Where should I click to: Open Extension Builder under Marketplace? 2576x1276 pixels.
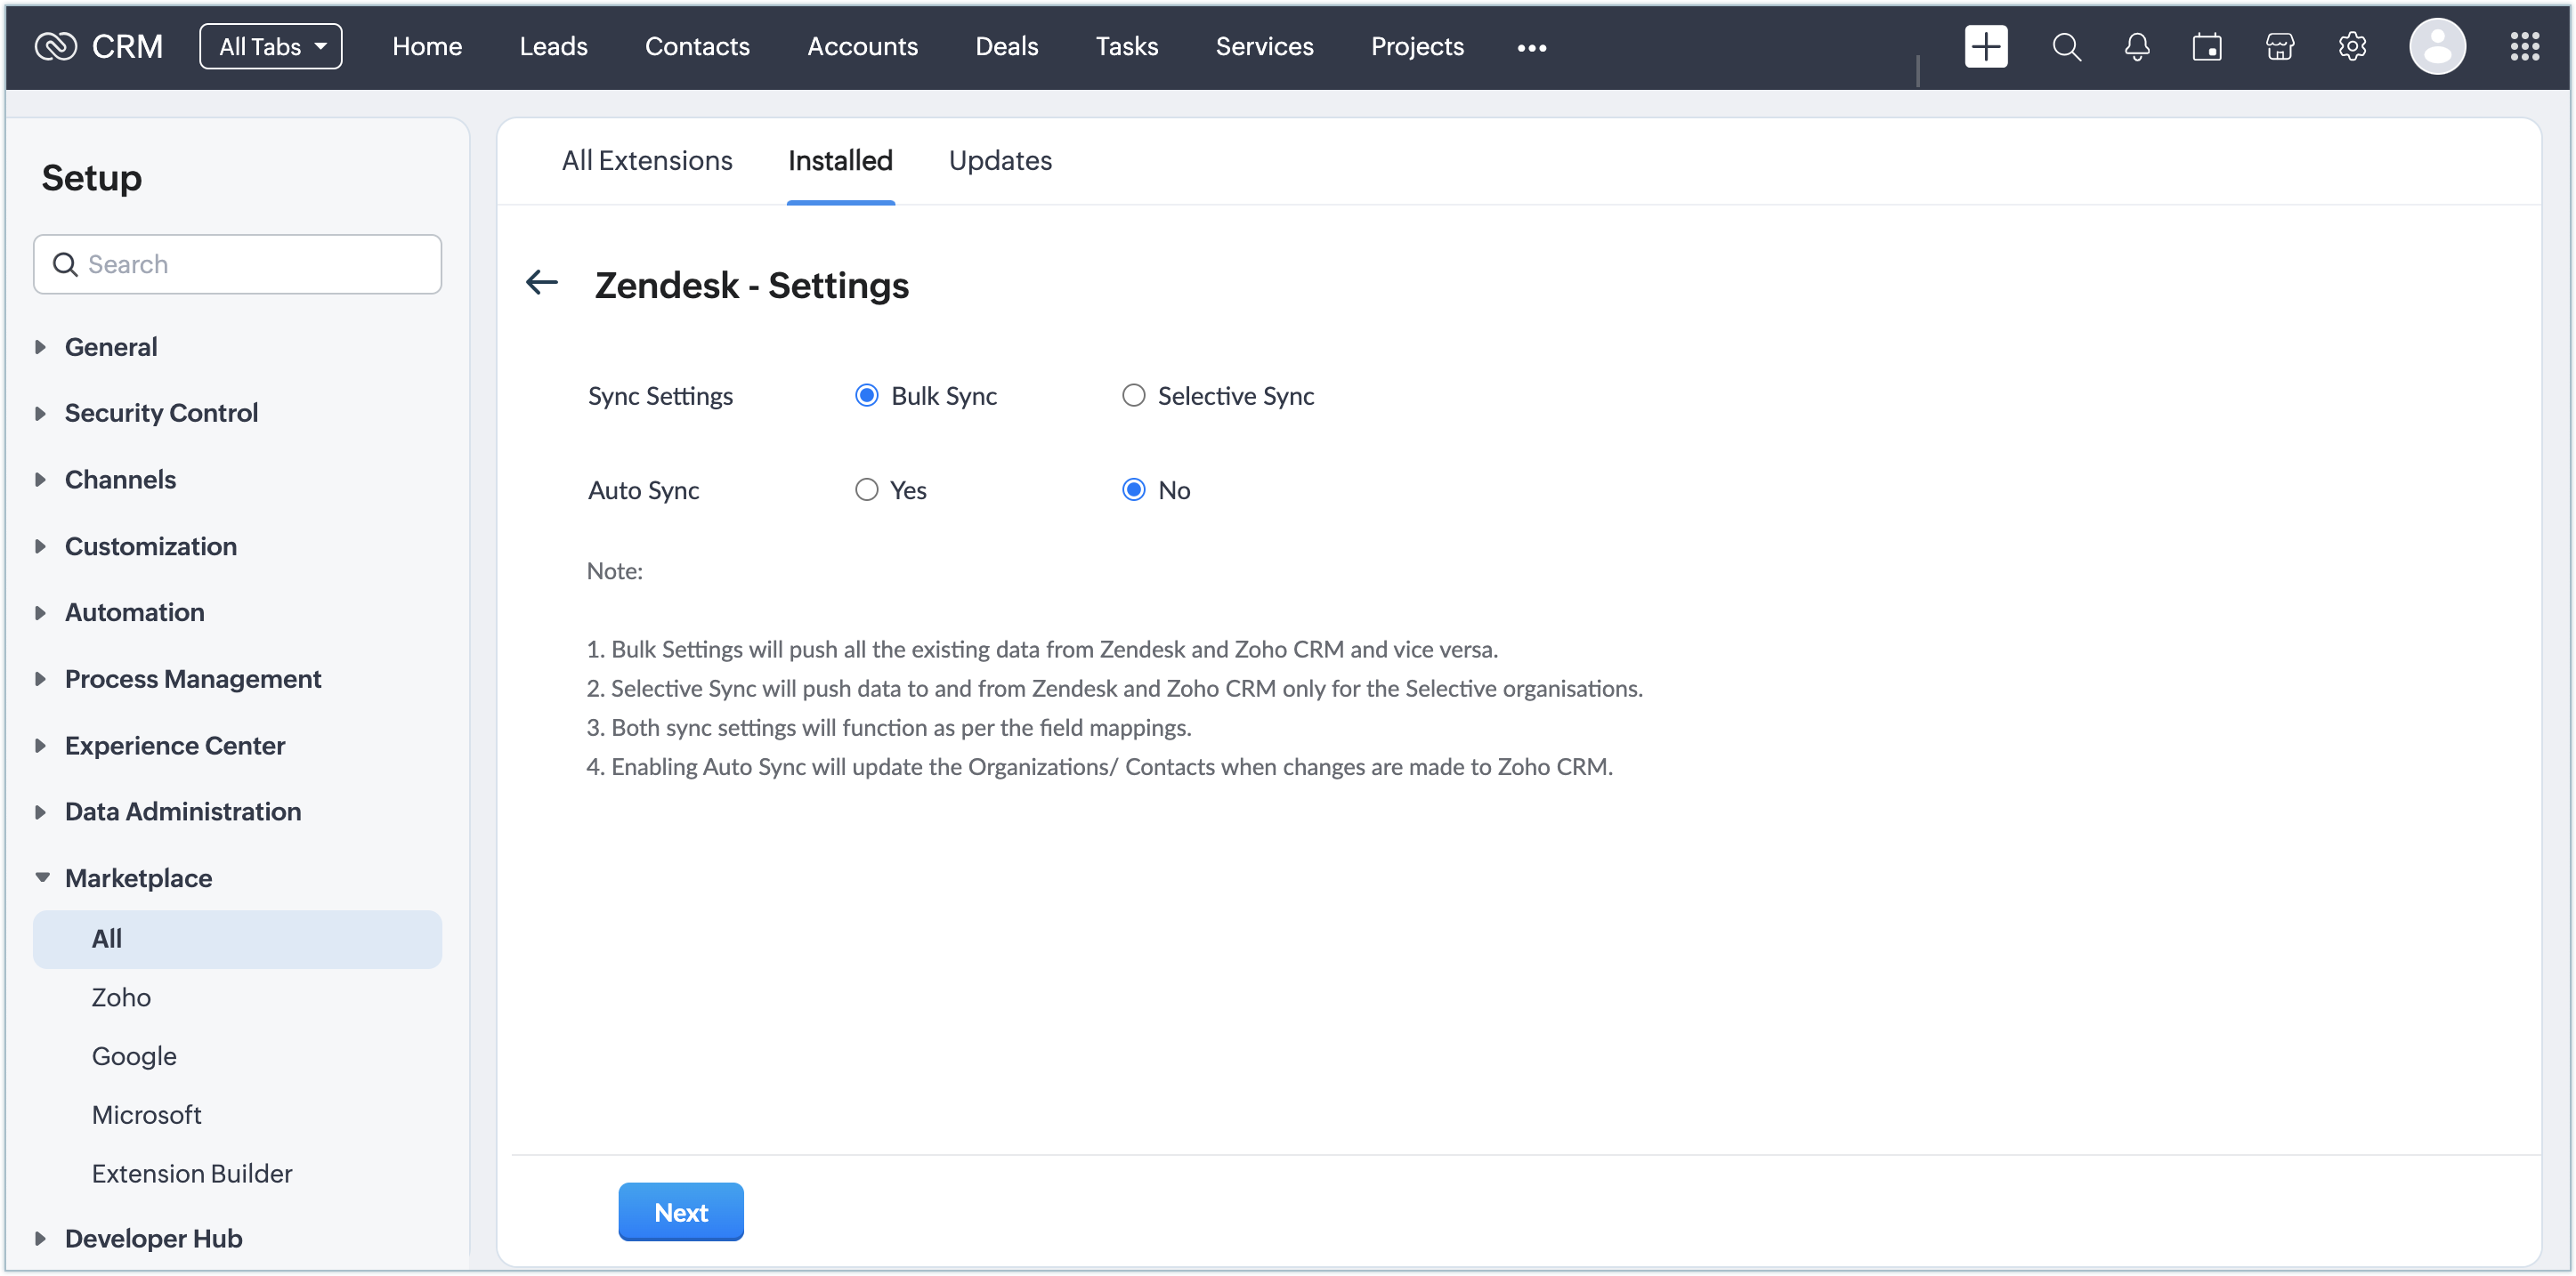pos(192,1173)
